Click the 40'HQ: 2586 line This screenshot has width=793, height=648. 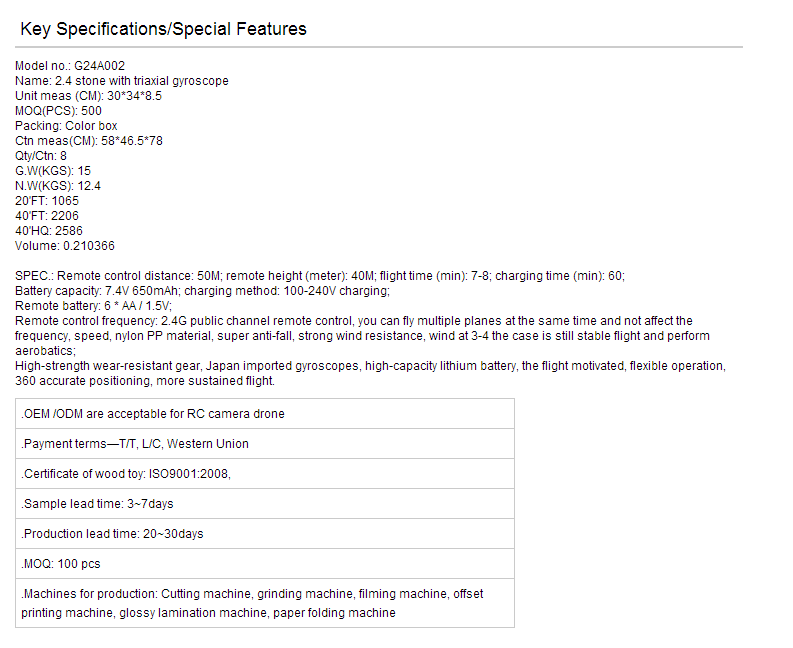tap(49, 231)
